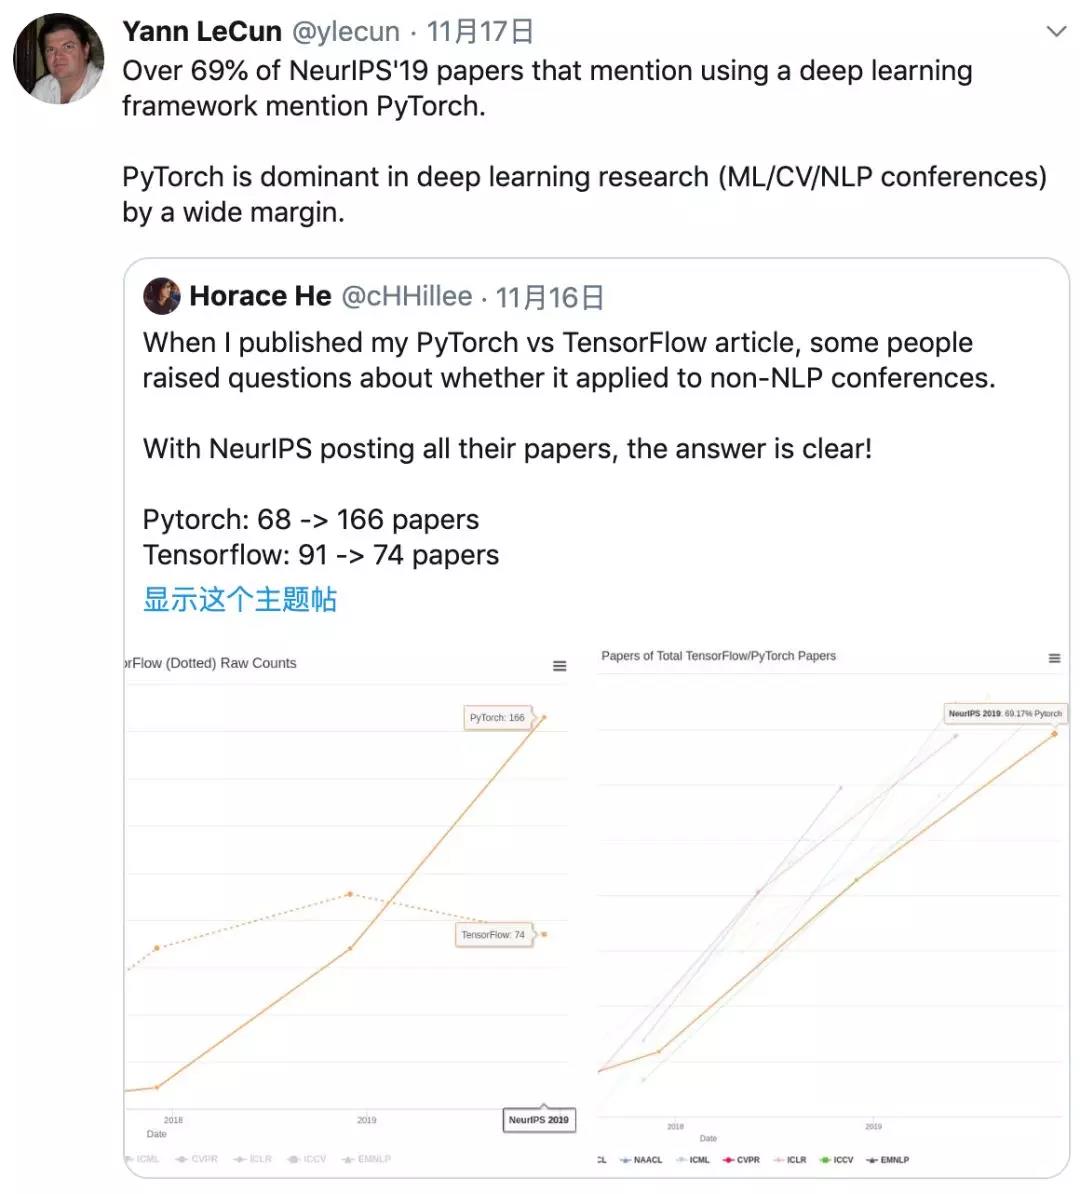This screenshot has height=1194, width=1080.
Task: Toggle greyed ICCV in left legend
Action: (x=306, y=1159)
